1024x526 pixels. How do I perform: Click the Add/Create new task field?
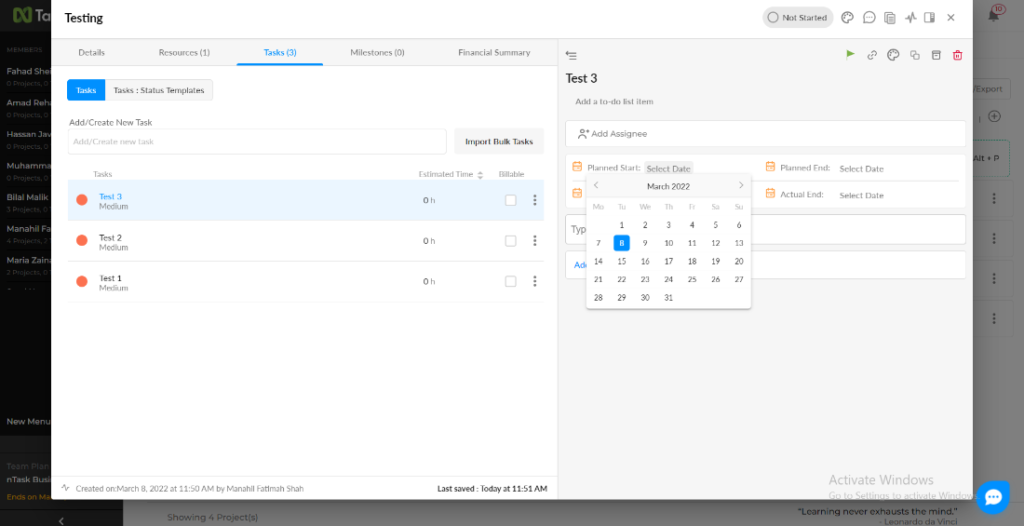click(257, 141)
